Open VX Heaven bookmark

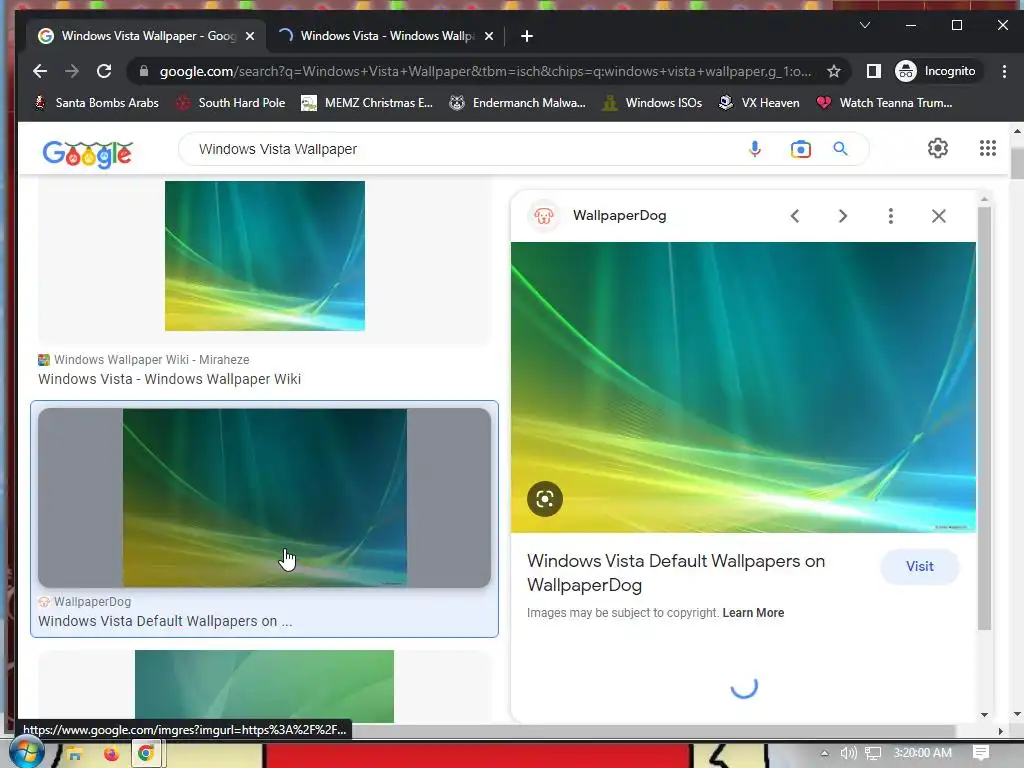tap(758, 103)
